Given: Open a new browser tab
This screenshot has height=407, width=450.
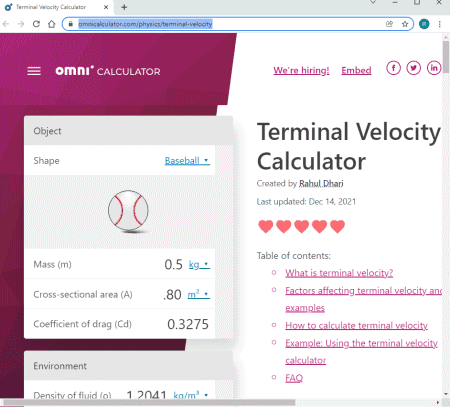Looking at the screenshot, I should 124,7.
